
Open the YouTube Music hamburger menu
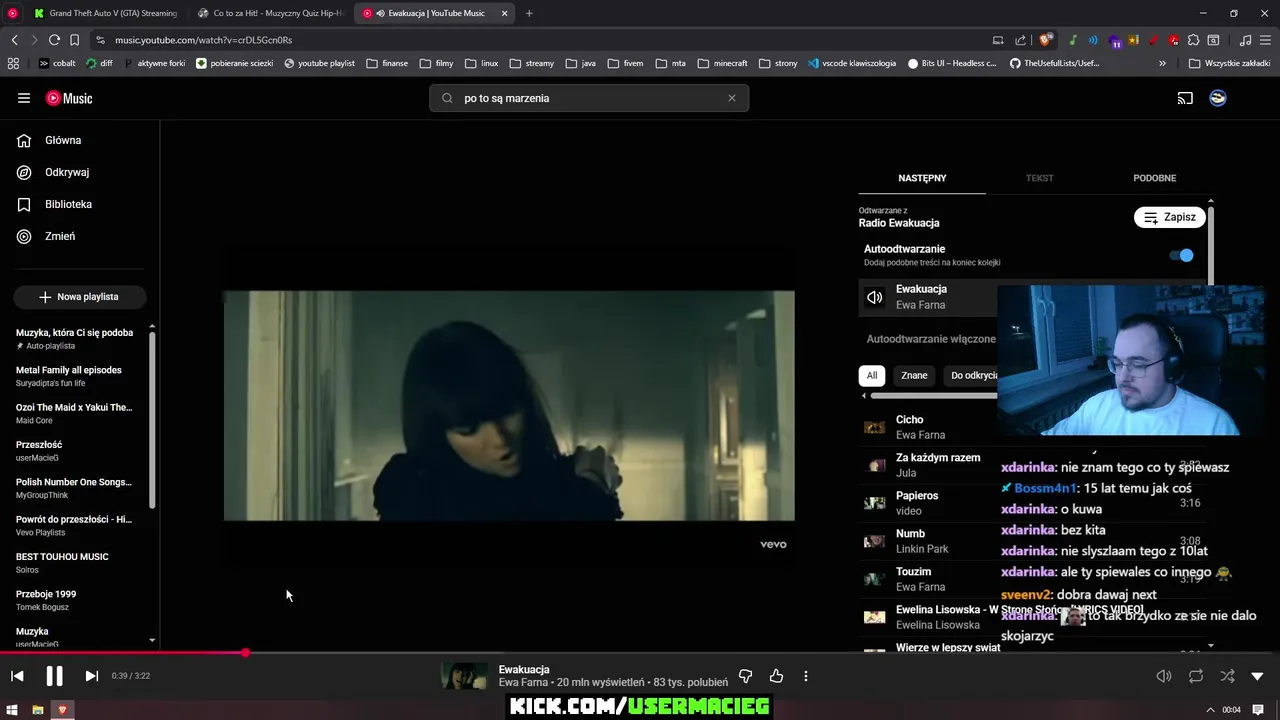click(24, 98)
